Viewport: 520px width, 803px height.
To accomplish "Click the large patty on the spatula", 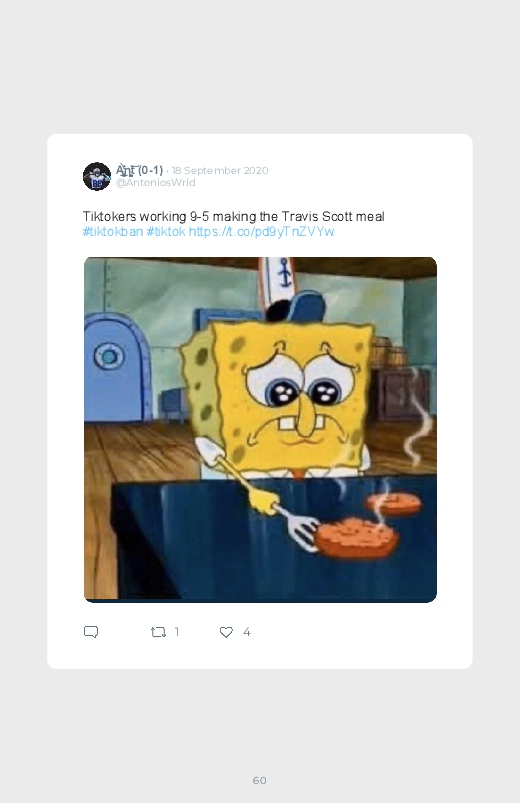I will coord(356,538).
